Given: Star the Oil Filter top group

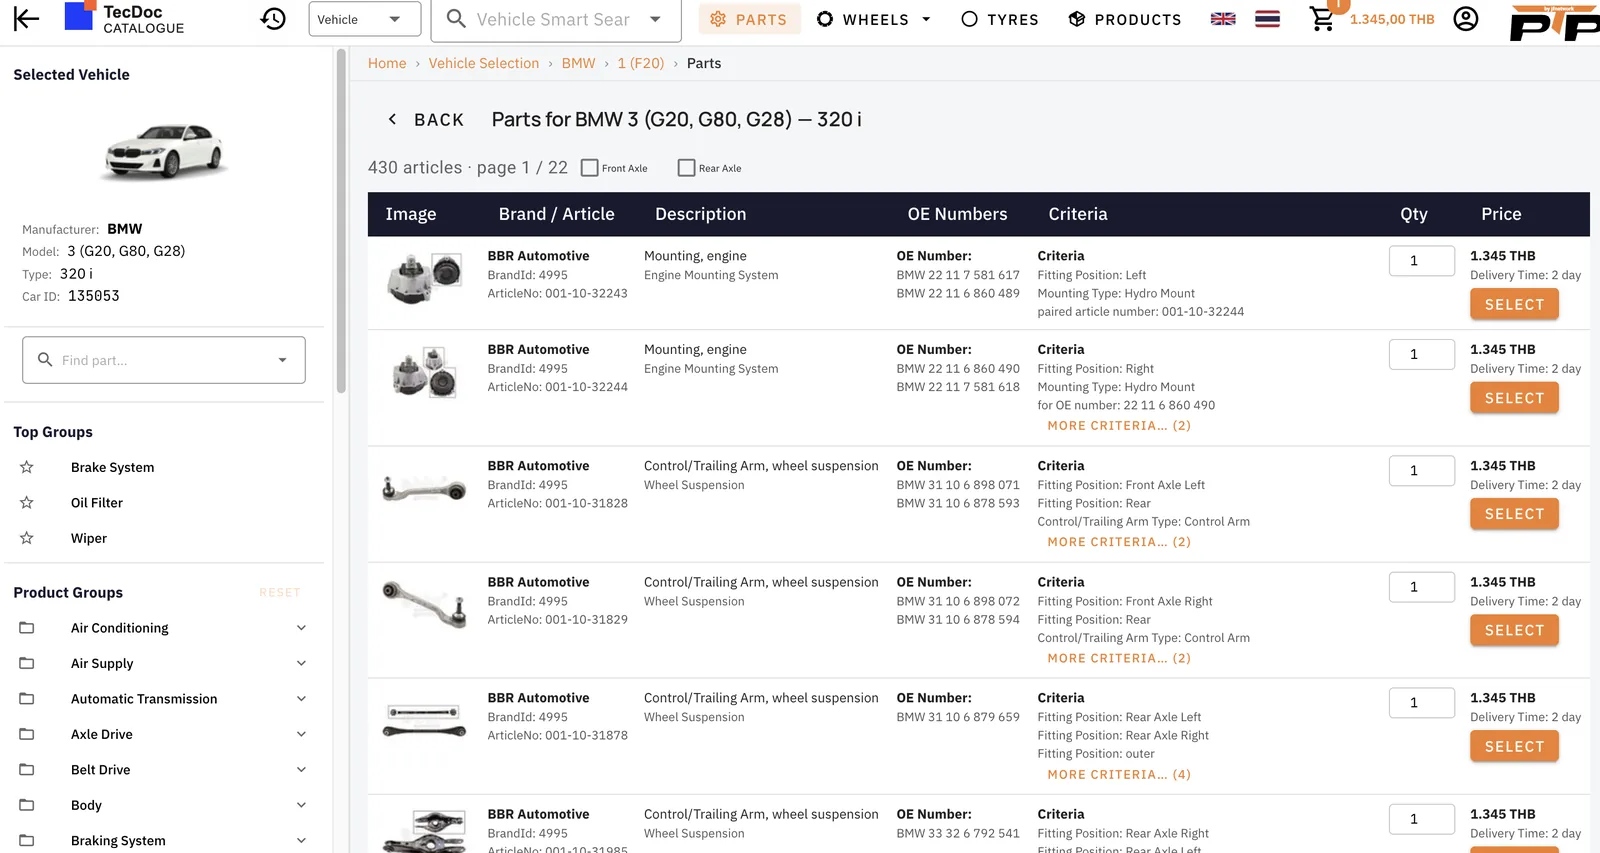Looking at the screenshot, I should pos(27,502).
